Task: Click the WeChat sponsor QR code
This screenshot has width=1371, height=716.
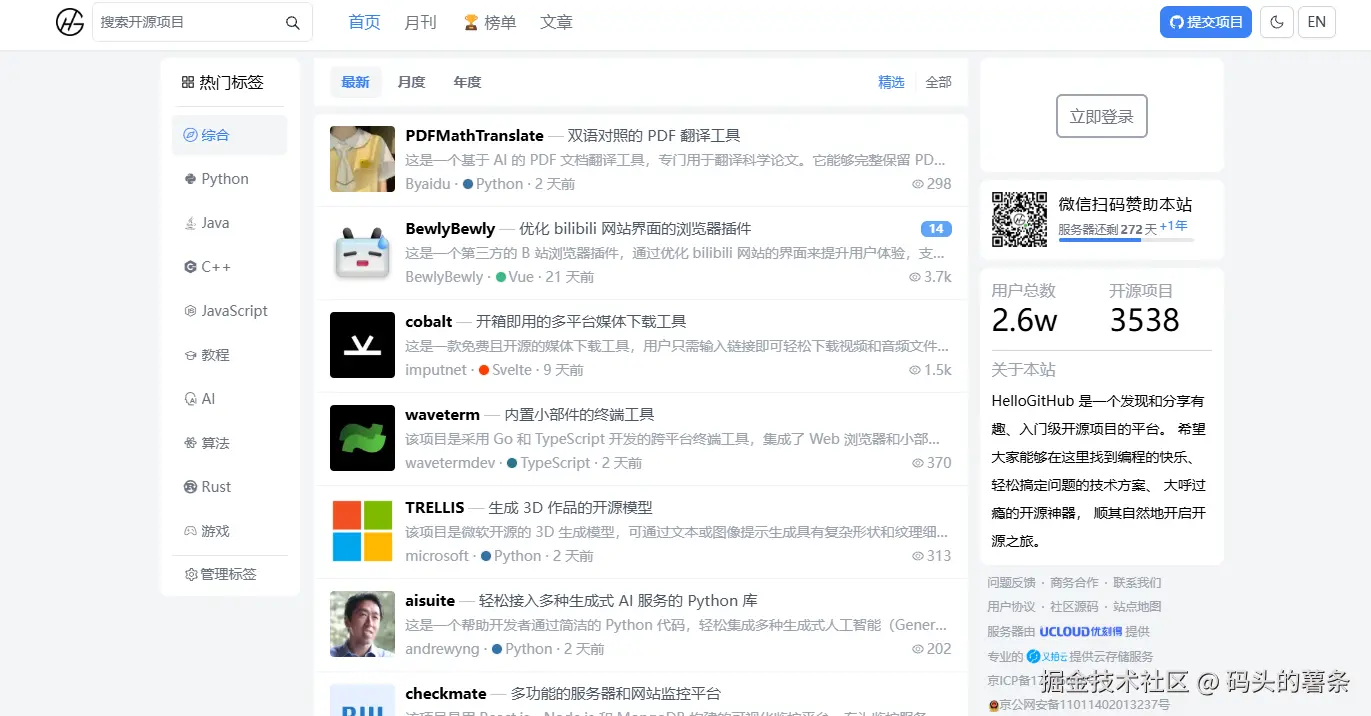Action: click(1019, 219)
